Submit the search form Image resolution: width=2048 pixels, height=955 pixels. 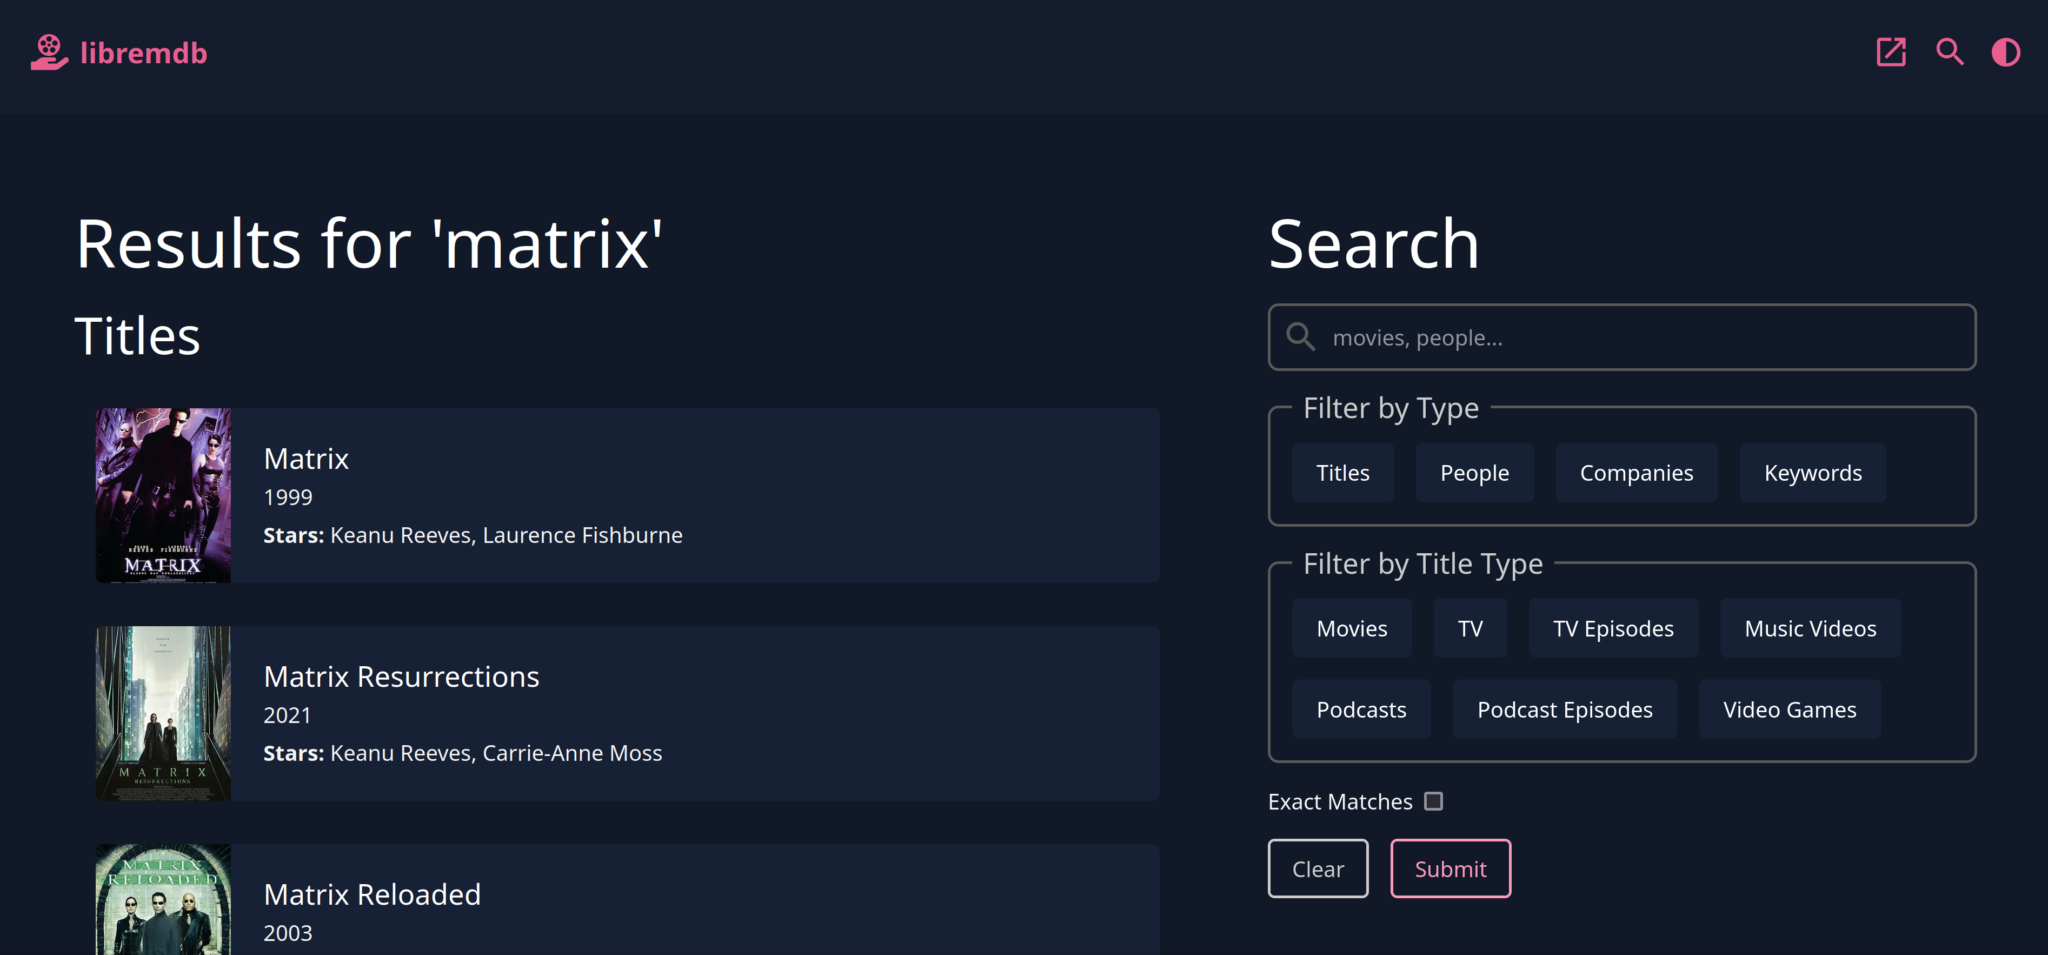coord(1450,869)
